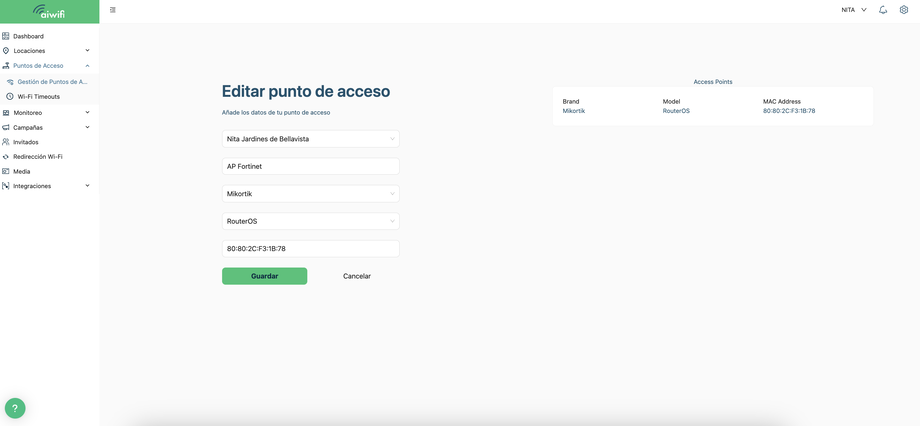Open the NITA account dropdown
This screenshot has height=426, width=920.
click(854, 10)
